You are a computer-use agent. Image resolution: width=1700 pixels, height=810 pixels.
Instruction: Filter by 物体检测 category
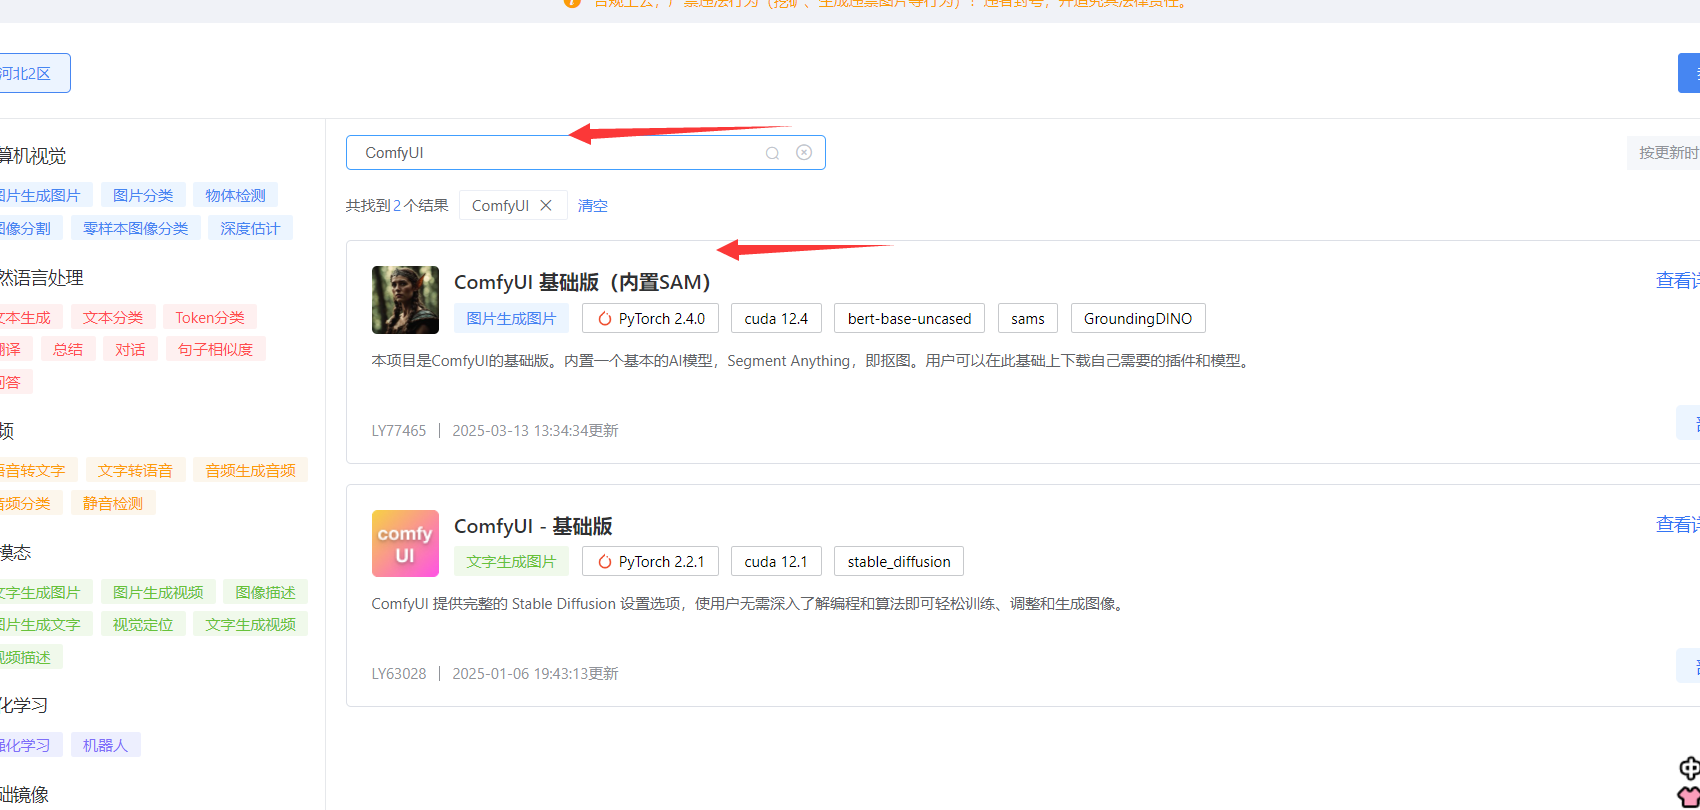pos(236,195)
